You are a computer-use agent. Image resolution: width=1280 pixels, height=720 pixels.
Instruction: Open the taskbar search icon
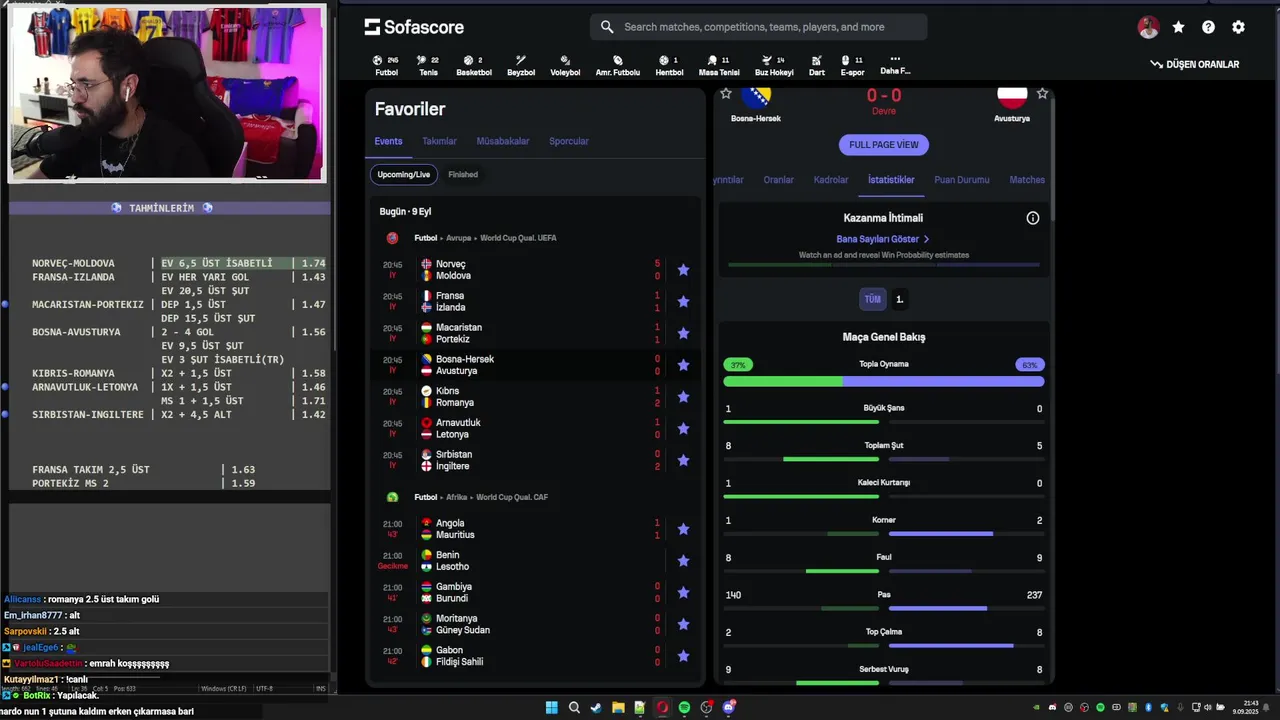pos(574,707)
